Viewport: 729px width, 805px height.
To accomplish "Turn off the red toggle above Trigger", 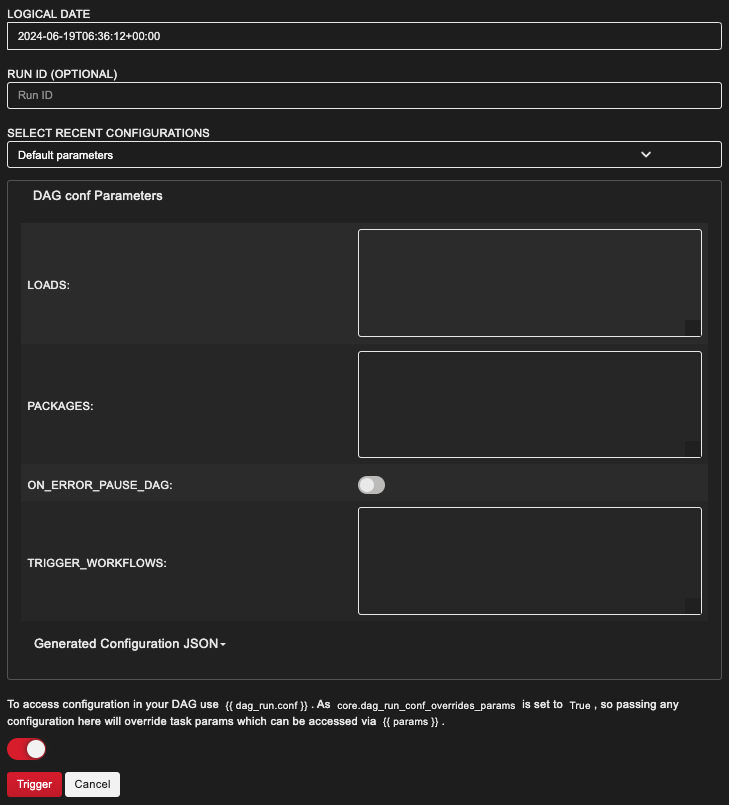I will tap(27, 749).
